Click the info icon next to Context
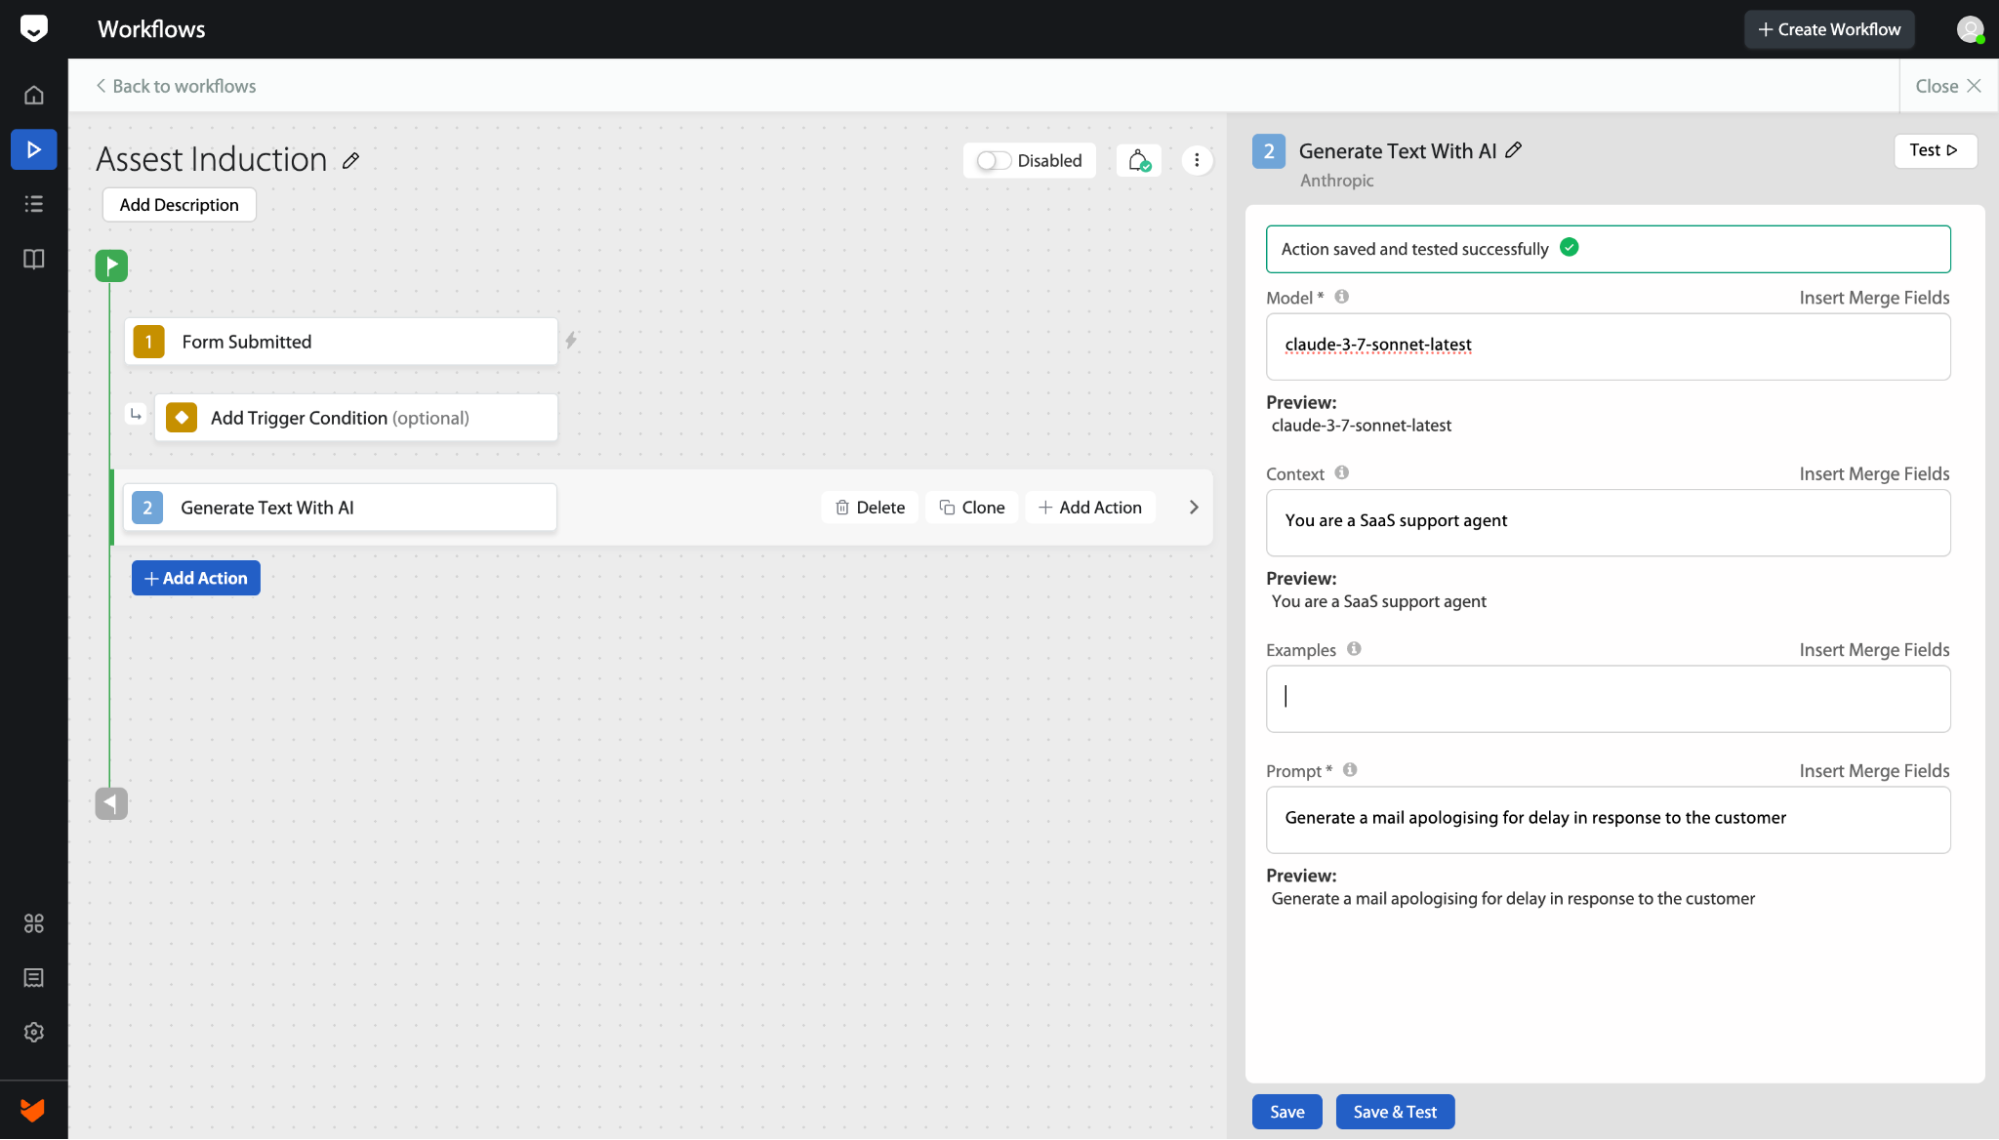Image resolution: width=1999 pixels, height=1140 pixels. (1342, 473)
